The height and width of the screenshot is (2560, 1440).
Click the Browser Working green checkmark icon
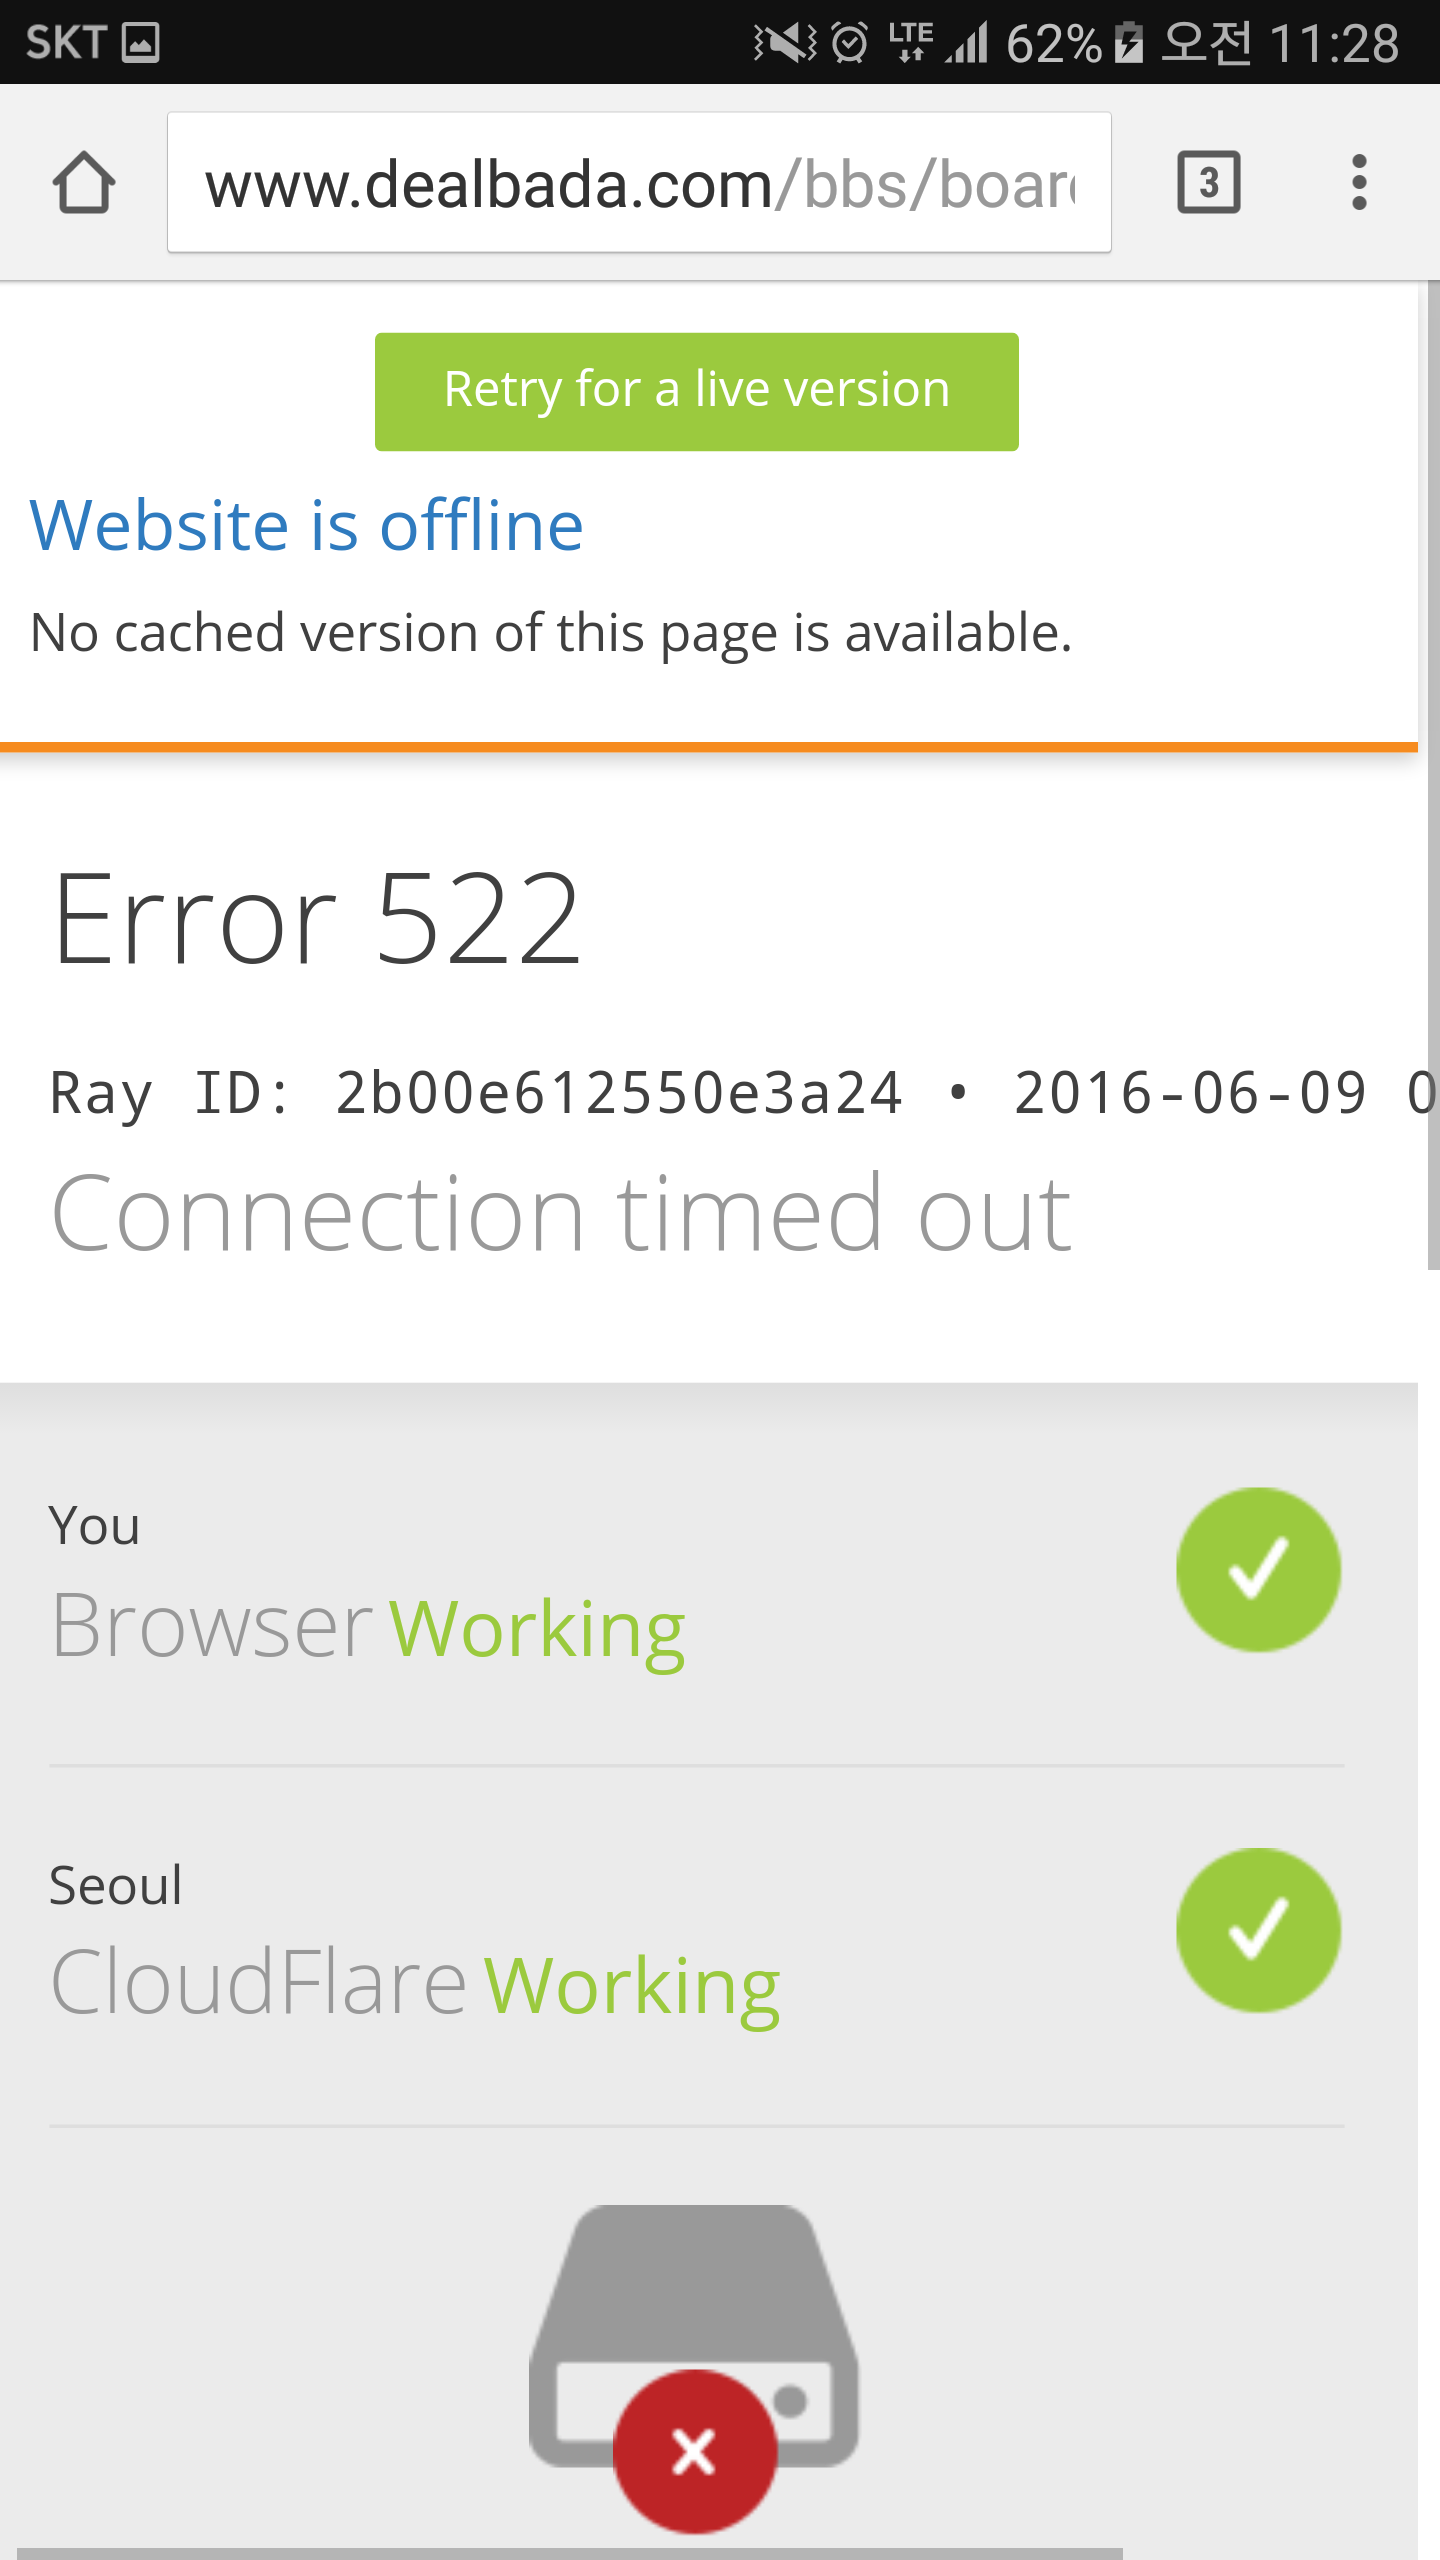[x=1258, y=1569]
